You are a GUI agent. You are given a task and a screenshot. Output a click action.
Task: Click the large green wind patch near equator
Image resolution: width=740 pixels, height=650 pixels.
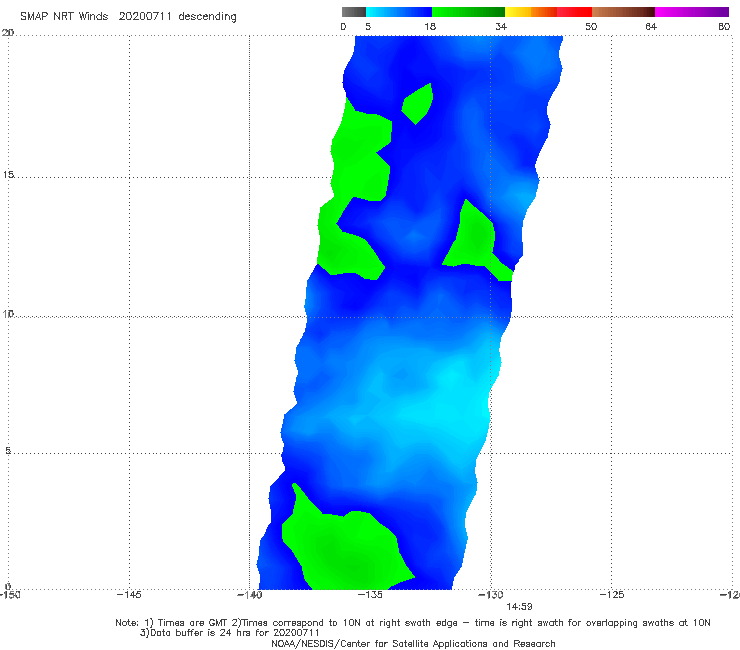coord(349,550)
